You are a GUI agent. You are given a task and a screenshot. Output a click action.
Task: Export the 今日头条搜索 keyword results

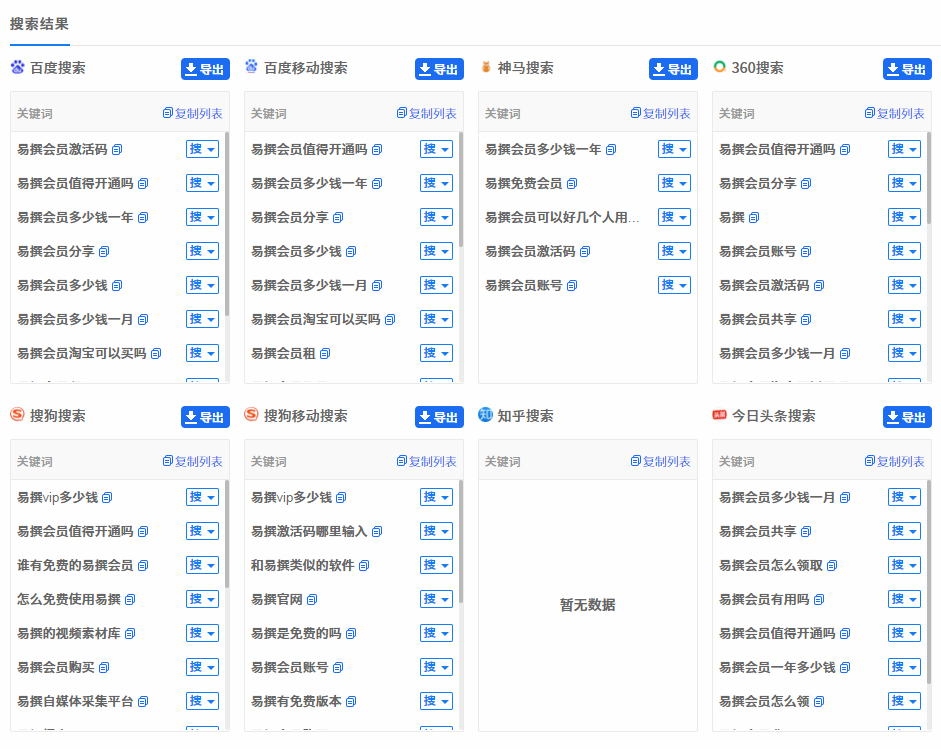pyautogui.click(x=907, y=417)
